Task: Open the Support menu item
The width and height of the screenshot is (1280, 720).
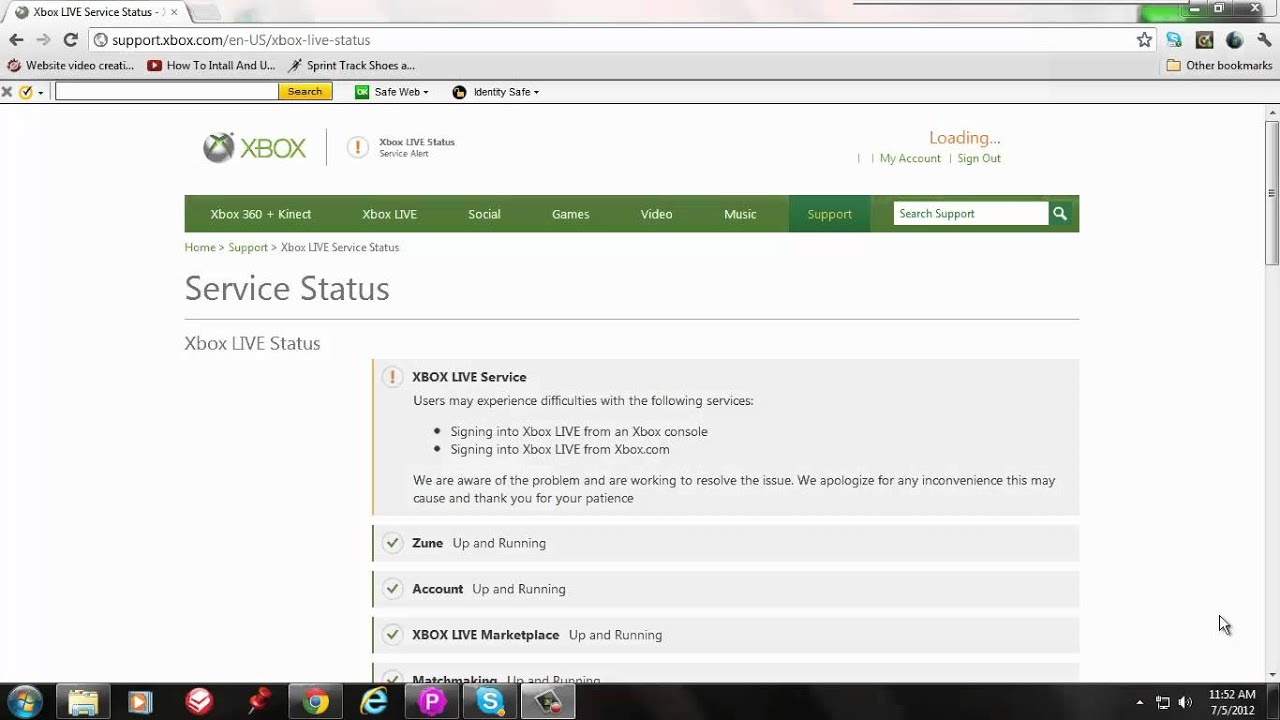Action: (x=830, y=214)
